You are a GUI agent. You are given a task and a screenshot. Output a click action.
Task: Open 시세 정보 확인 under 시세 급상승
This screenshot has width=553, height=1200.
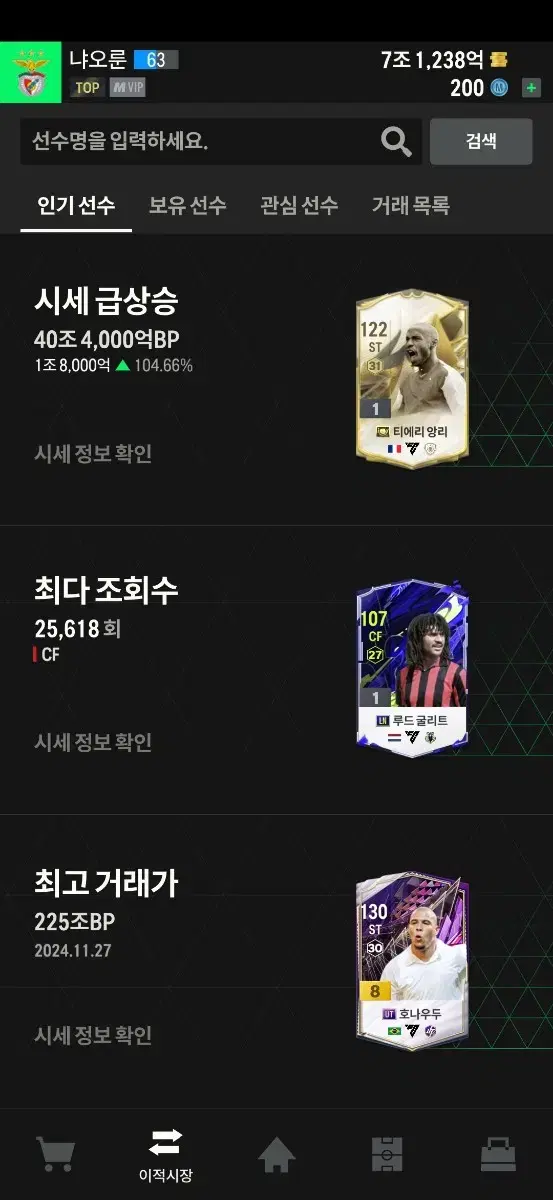tap(93, 453)
